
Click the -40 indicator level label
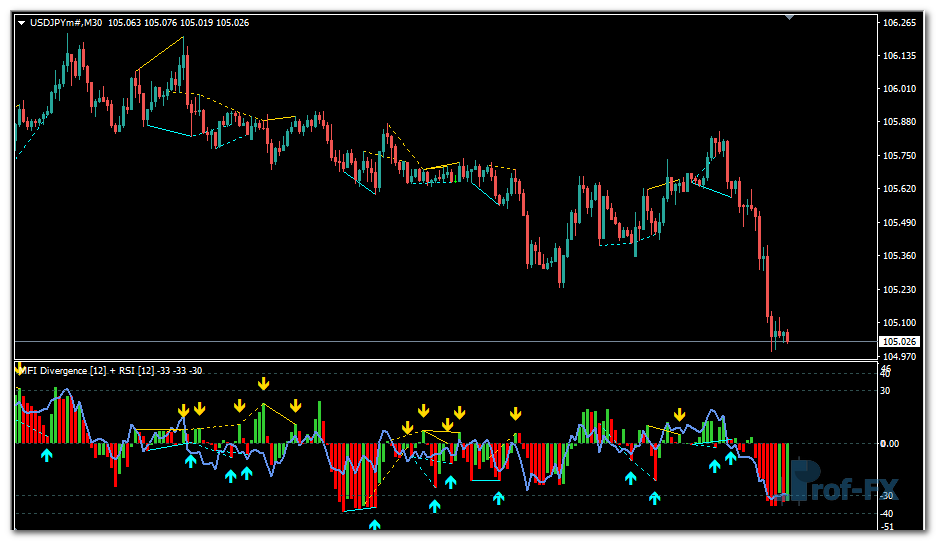click(886, 514)
